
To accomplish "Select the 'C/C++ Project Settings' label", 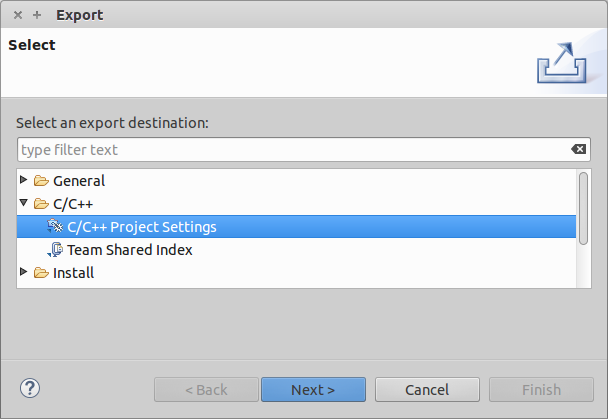I will (141, 227).
